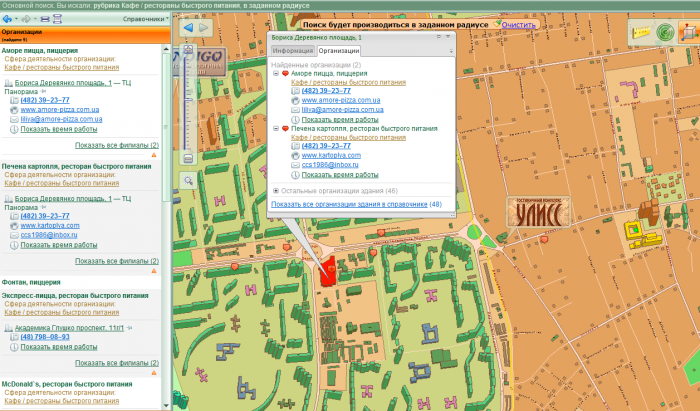Click email icon beside liliya@amore-pizza.com.ua sidebar
This screenshot has width=700, height=411.
(14, 119)
